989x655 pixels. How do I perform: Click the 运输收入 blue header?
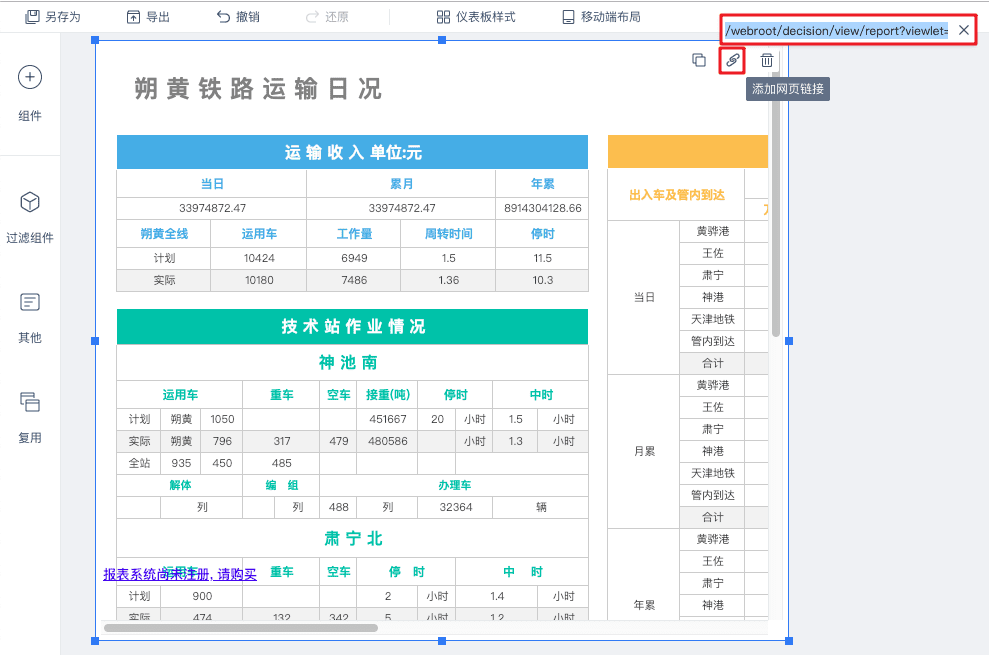352,152
